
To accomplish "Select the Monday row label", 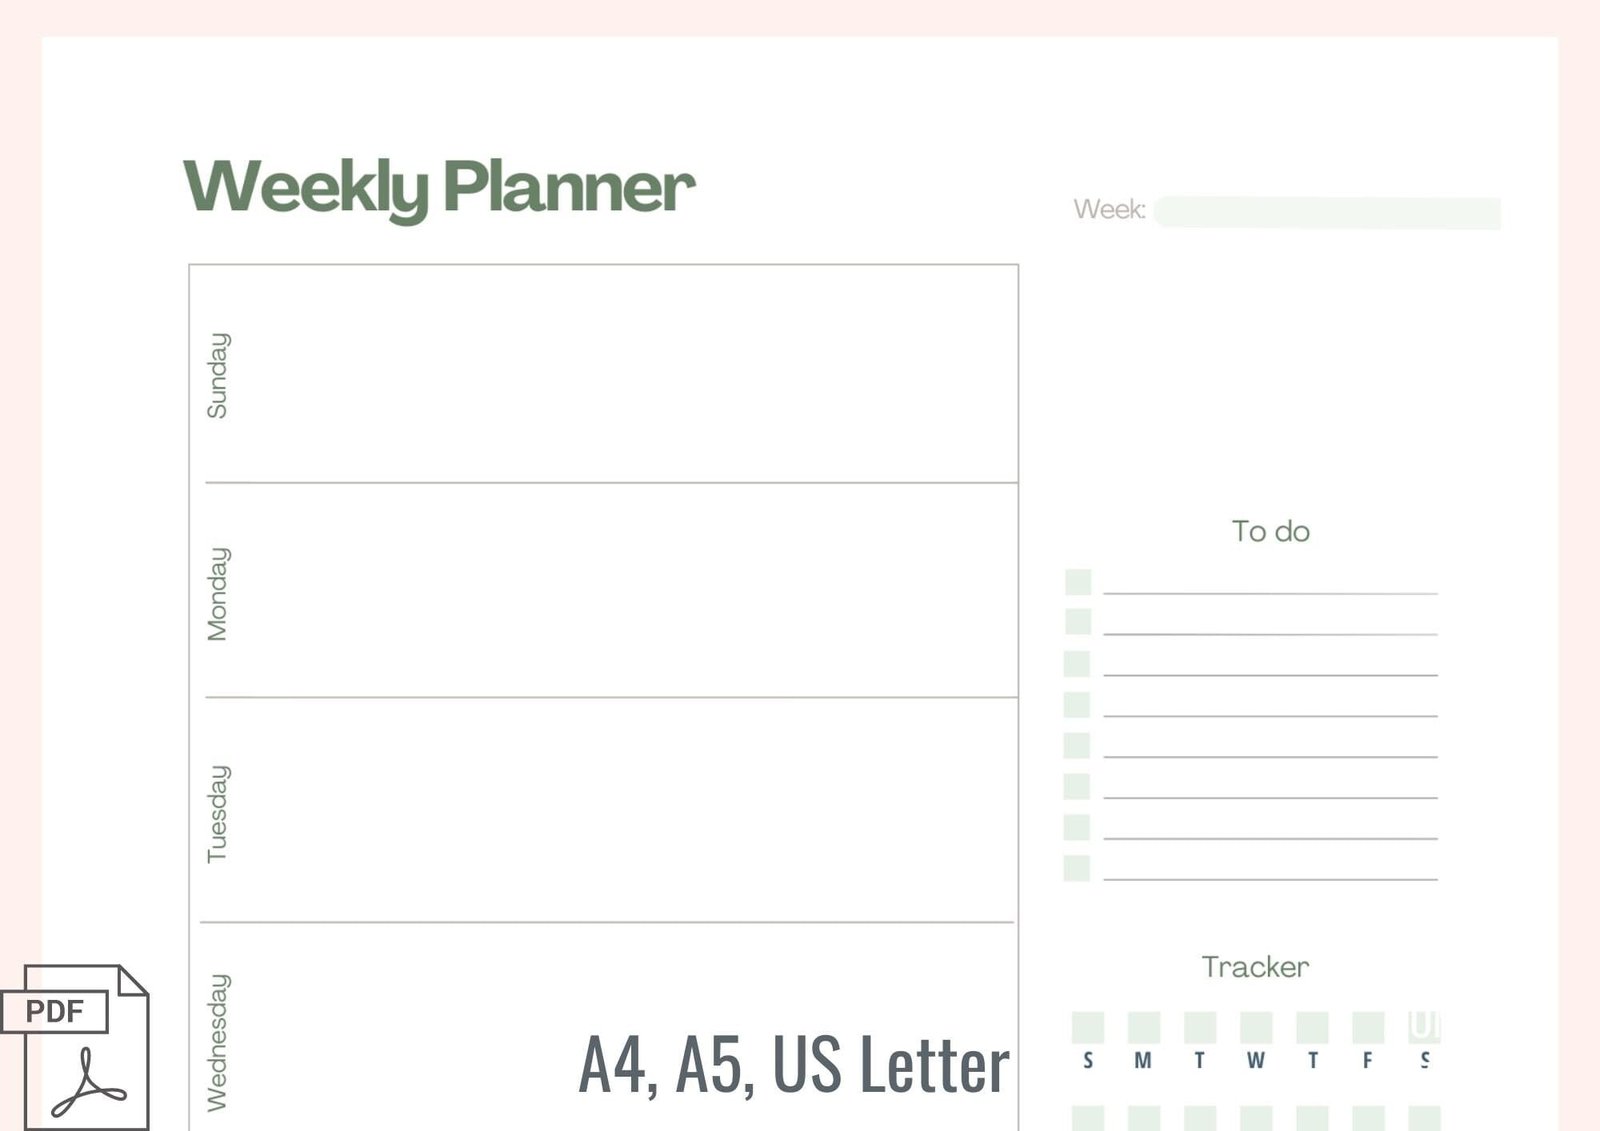I will pos(217,594).
